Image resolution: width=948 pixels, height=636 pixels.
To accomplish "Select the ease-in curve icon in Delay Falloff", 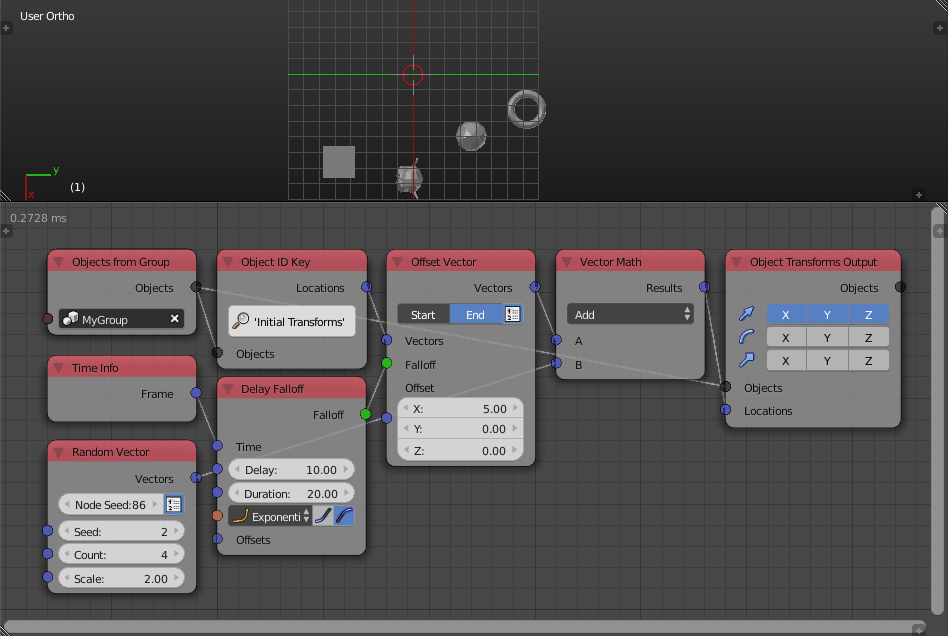I will pyautogui.click(x=322, y=515).
